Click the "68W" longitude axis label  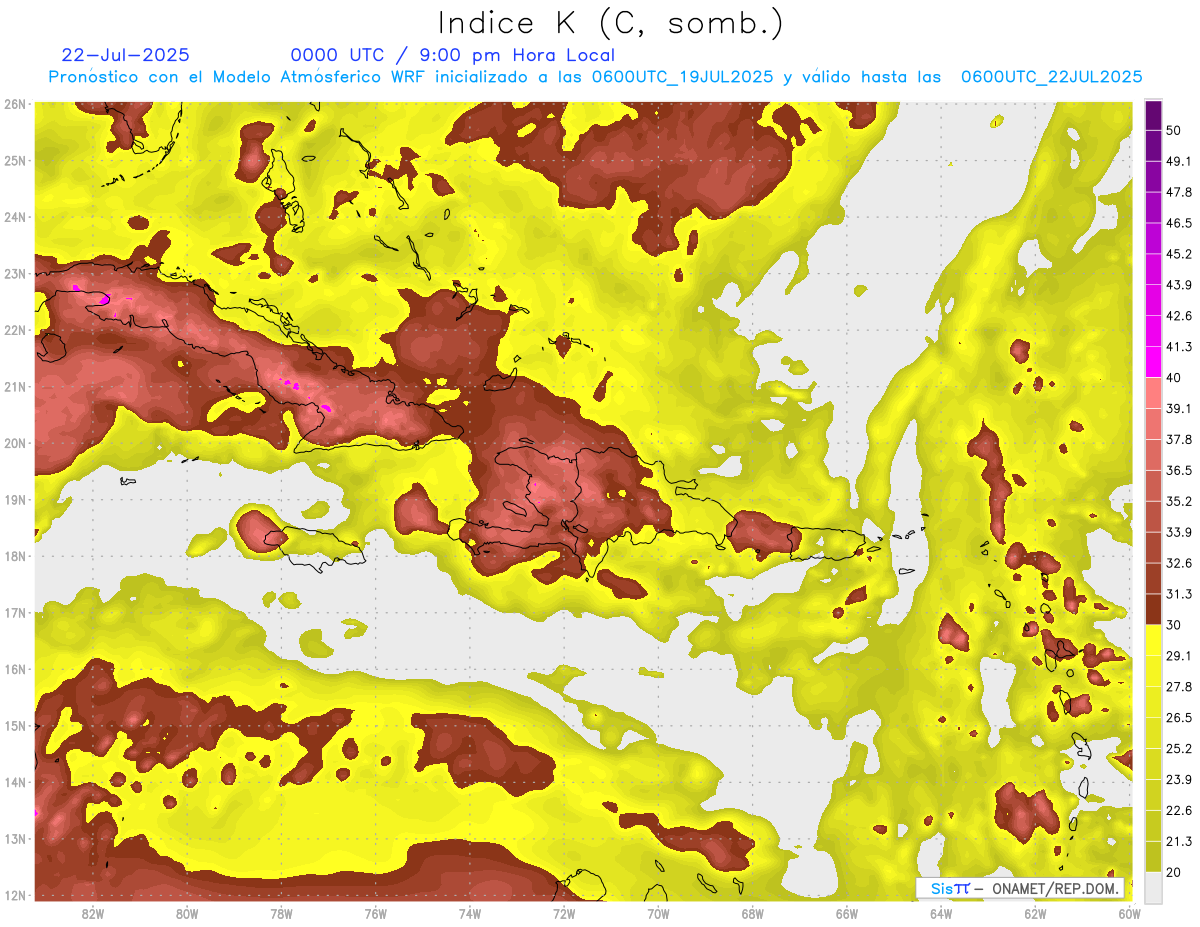[752, 914]
